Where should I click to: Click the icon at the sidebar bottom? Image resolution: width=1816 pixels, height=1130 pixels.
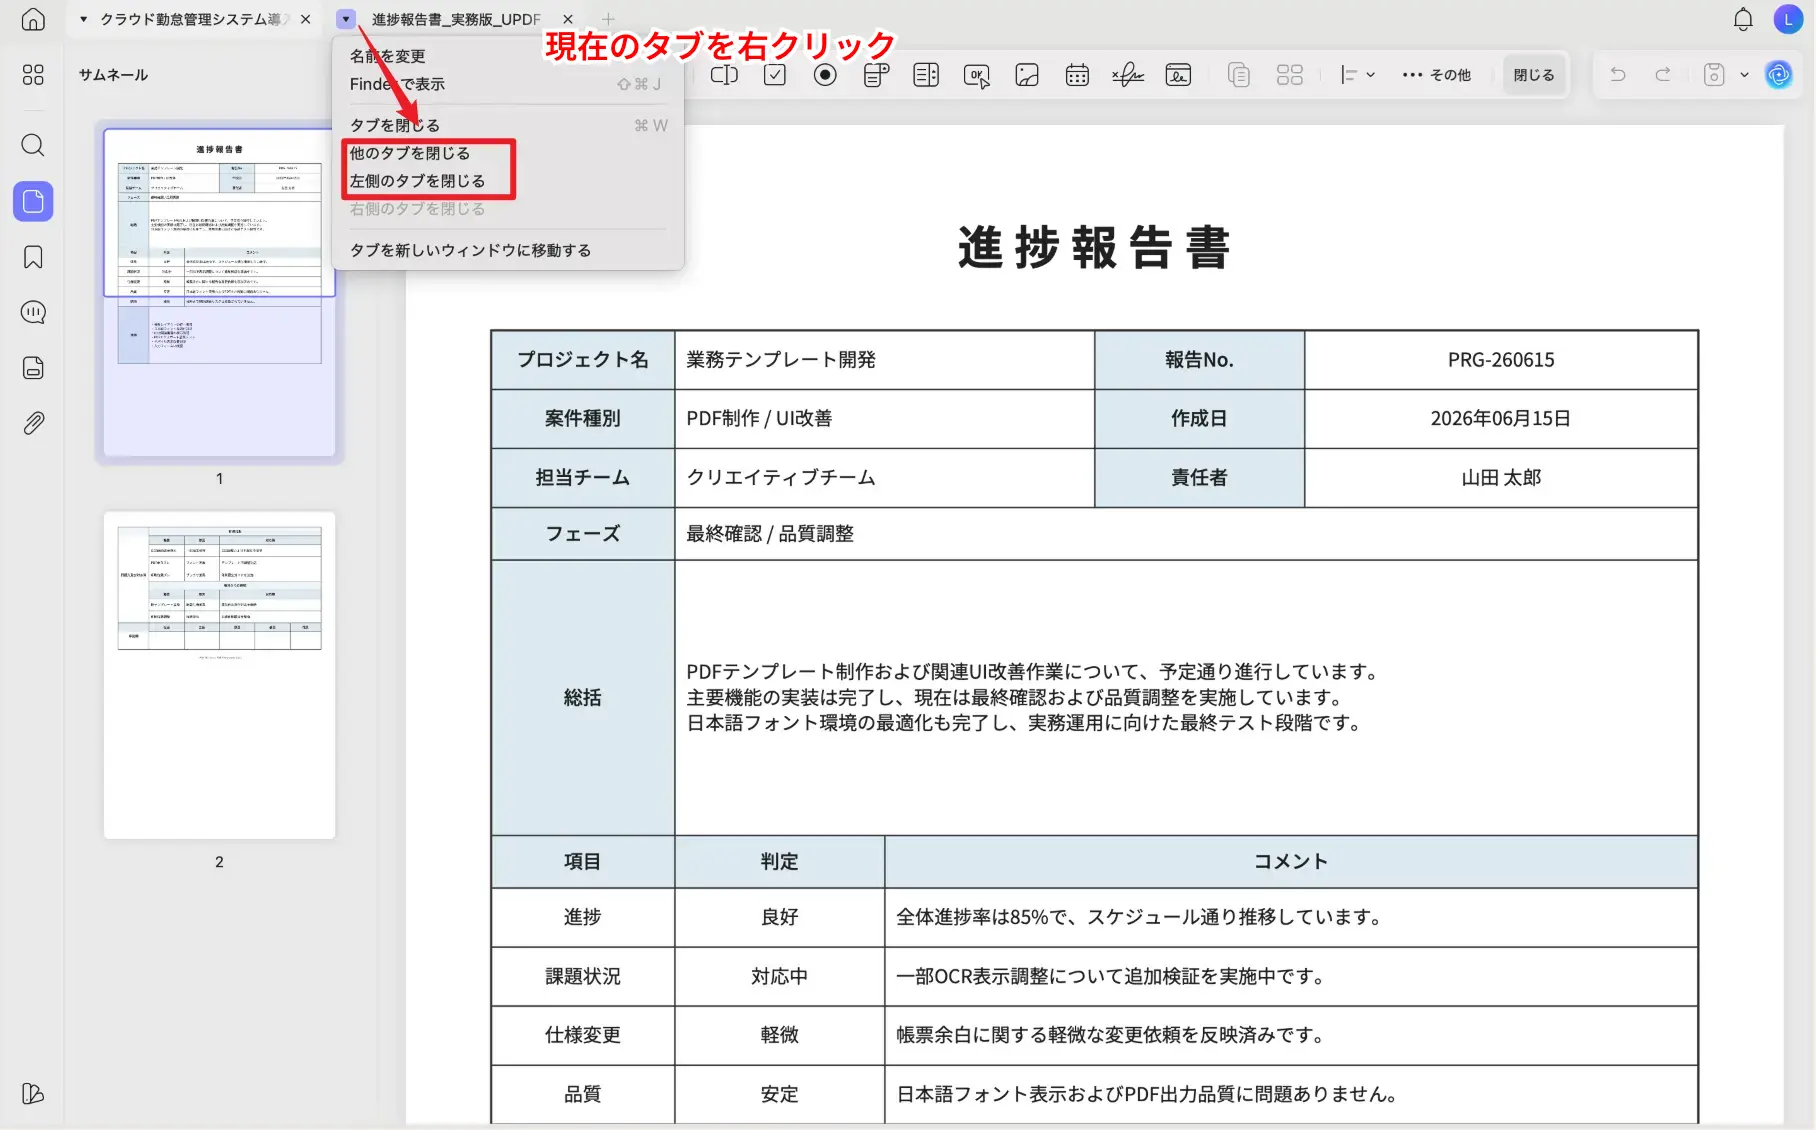[33, 1094]
